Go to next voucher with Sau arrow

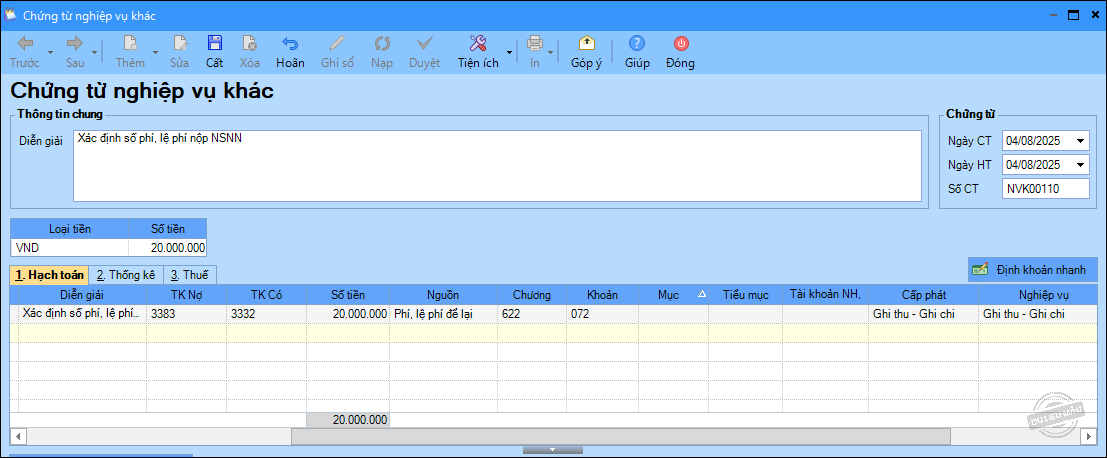[75, 44]
